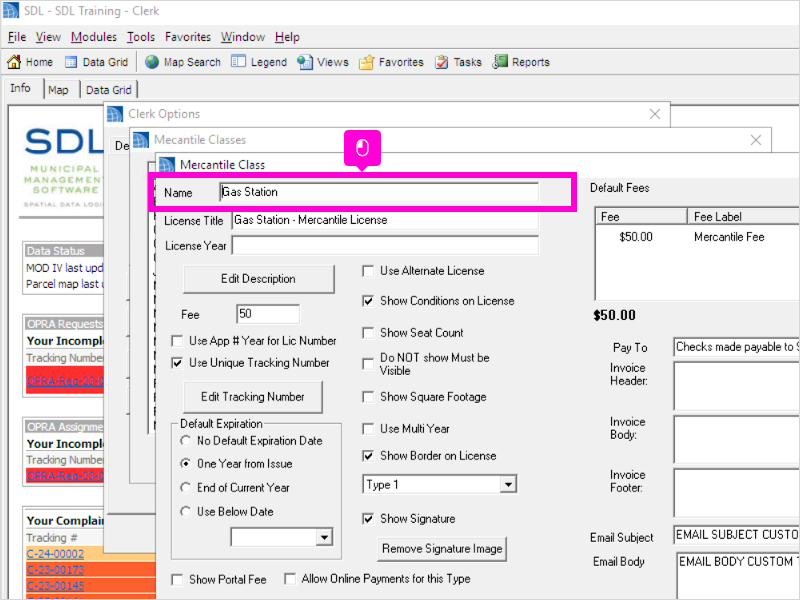The width and height of the screenshot is (800, 600).
Task: Enable Use Alternate License checkbox
Action: click(x=368, y=271)
